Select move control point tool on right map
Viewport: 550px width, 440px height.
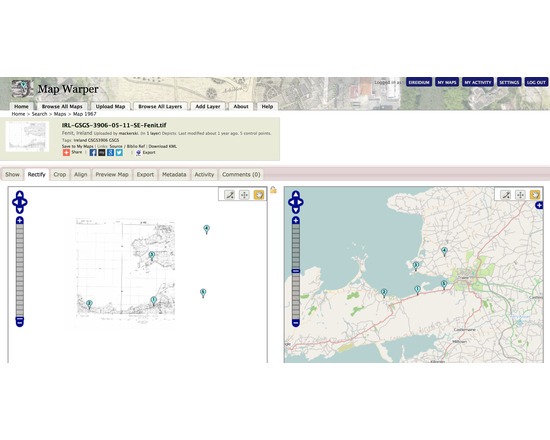tap(520, 195)
